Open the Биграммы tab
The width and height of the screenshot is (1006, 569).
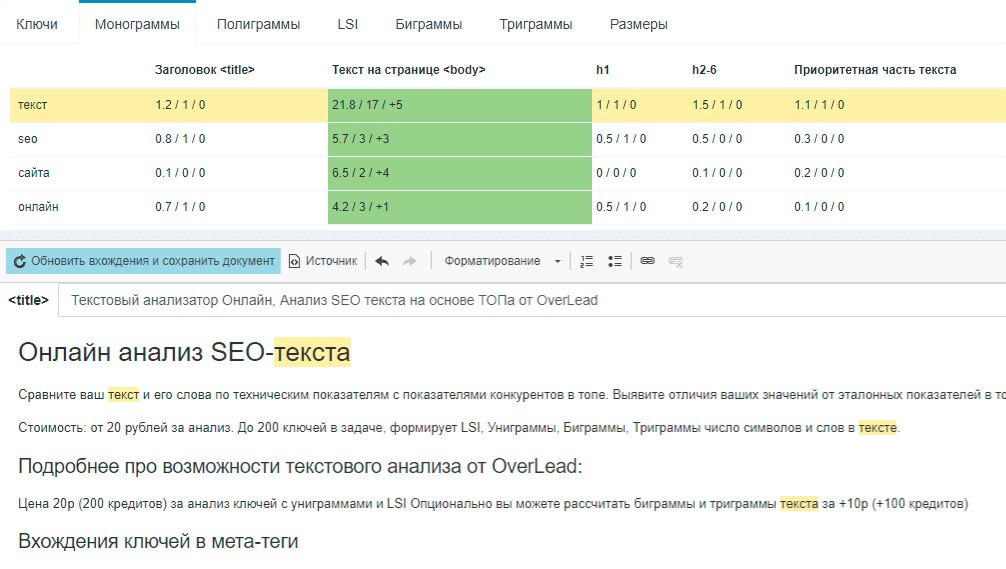(x=429, y=24)
